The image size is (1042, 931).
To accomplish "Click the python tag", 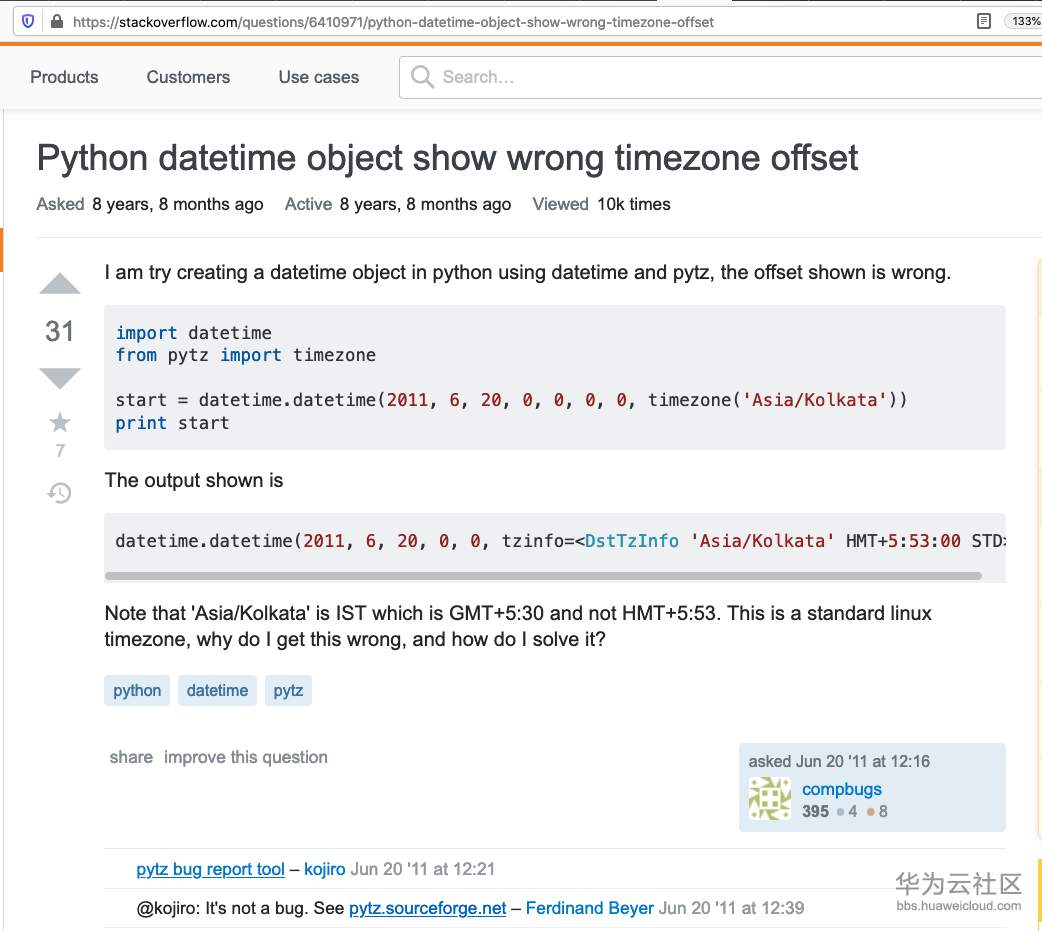I will [x=137, y=690].
